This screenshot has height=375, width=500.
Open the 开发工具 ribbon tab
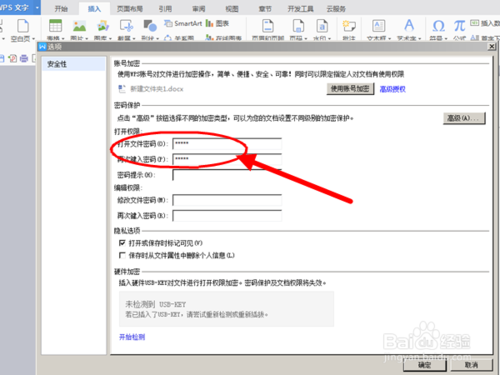(x=300, y=9)
